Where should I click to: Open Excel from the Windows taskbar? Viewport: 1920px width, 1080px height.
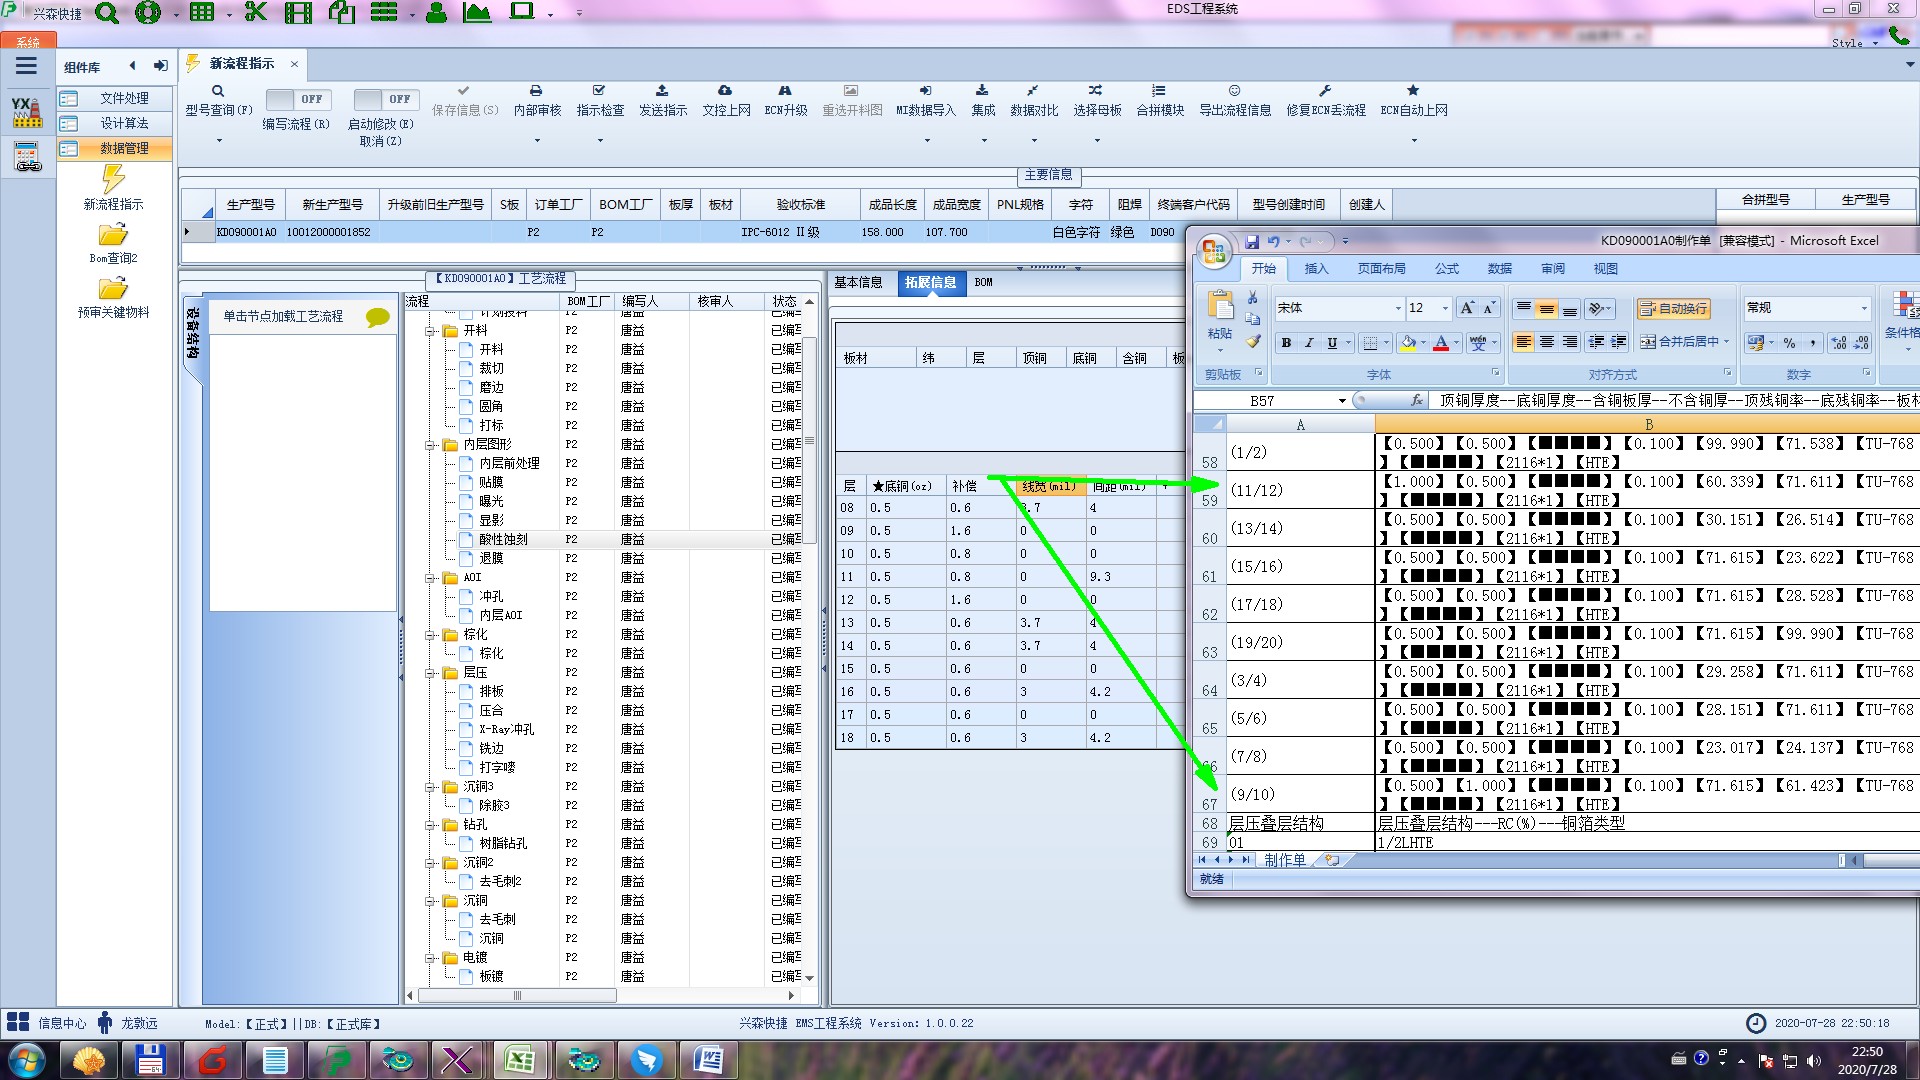coord(519,1059)
